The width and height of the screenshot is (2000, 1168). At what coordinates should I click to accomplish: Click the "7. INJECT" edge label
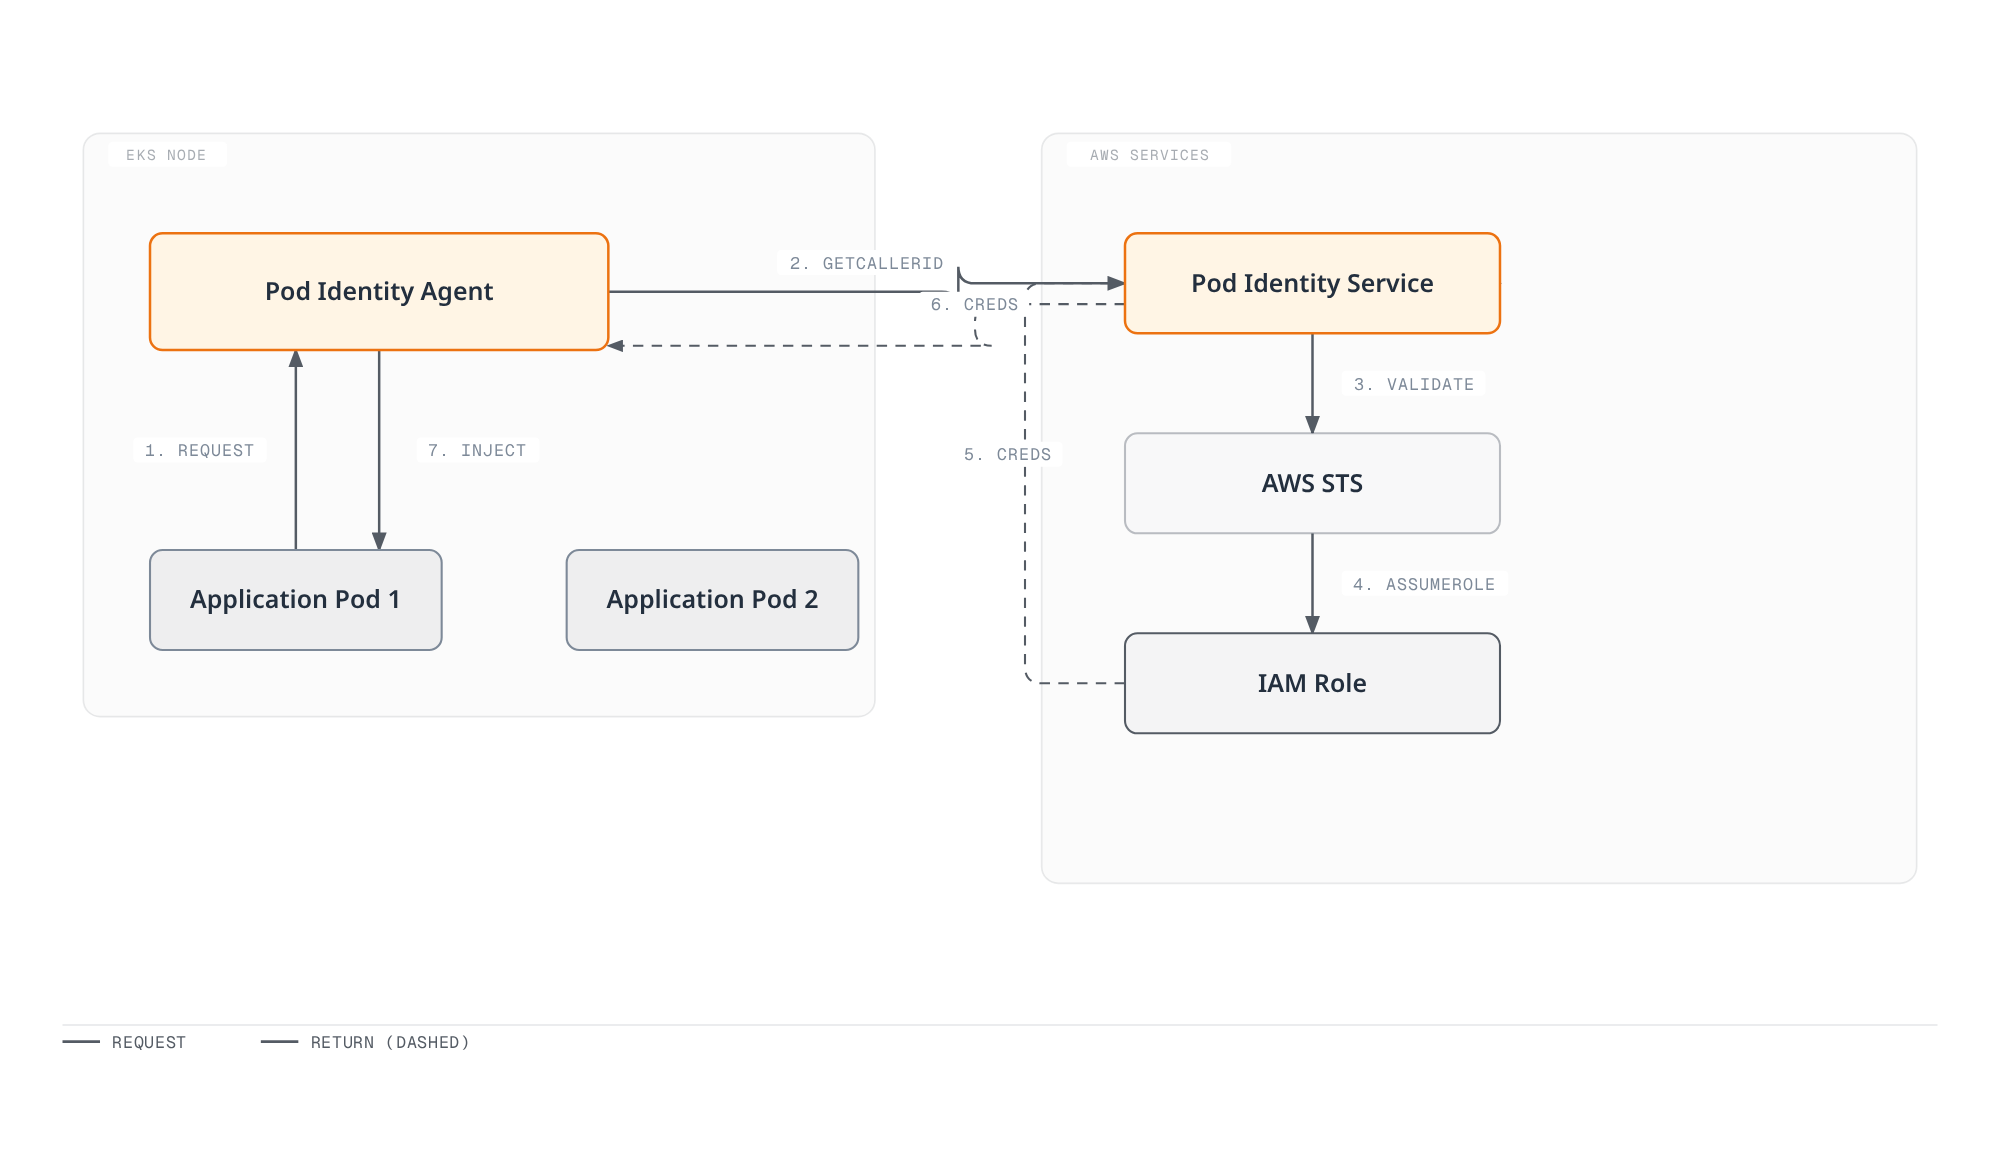click(x=477, y=450)
